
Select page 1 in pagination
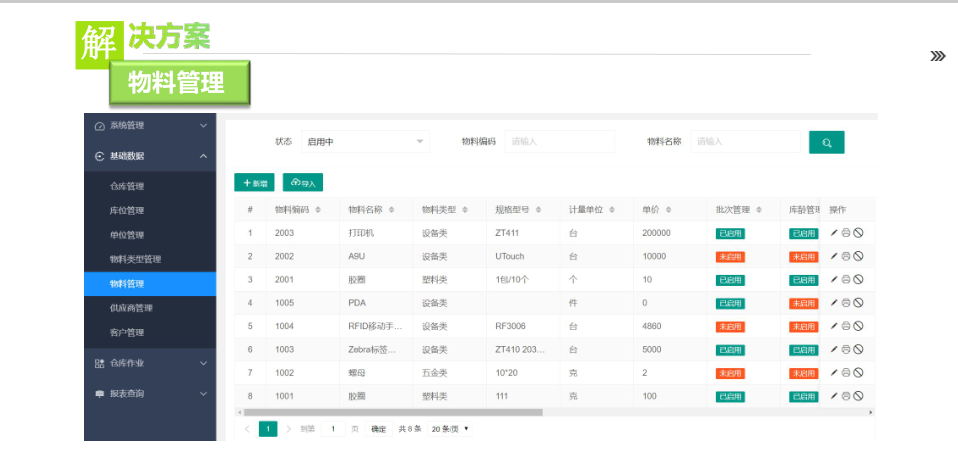pos(268,429)
